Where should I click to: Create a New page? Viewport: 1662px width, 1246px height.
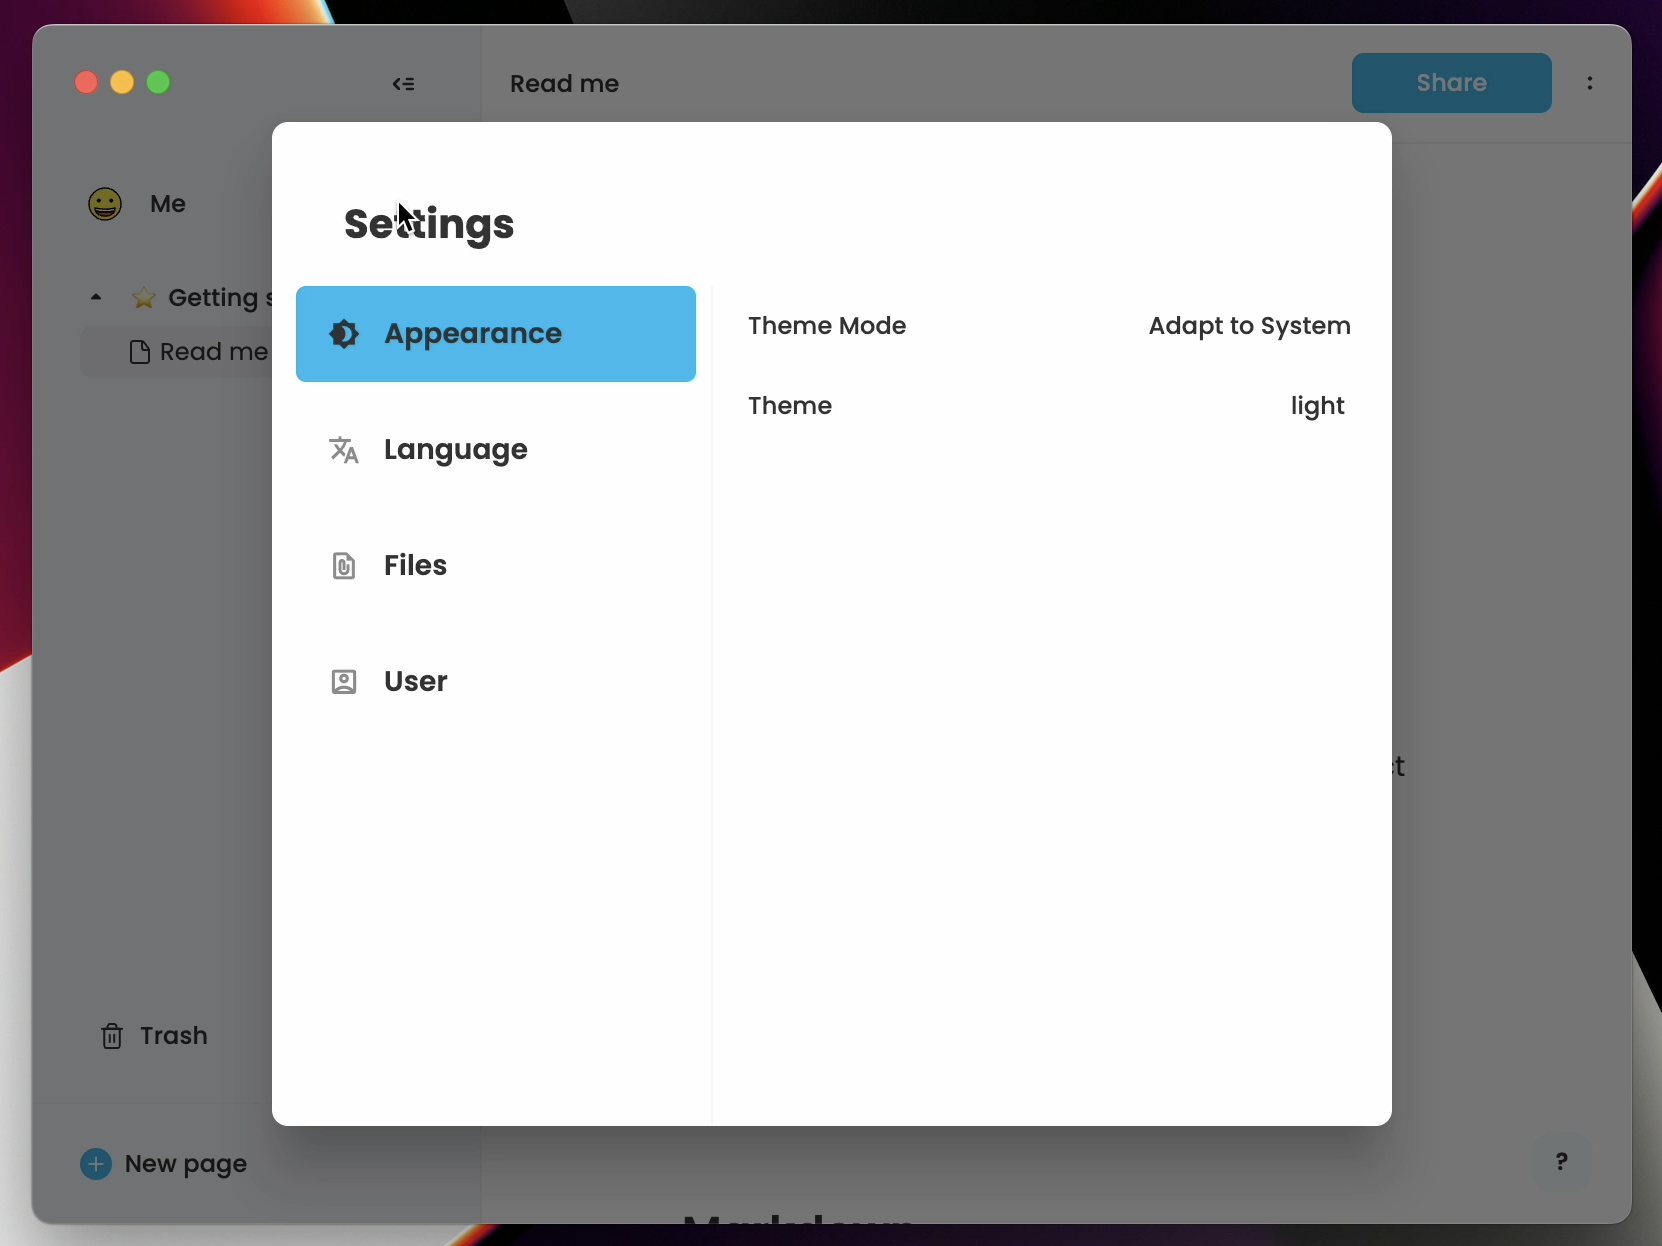pyautogui.click(x=164, y=1164)
